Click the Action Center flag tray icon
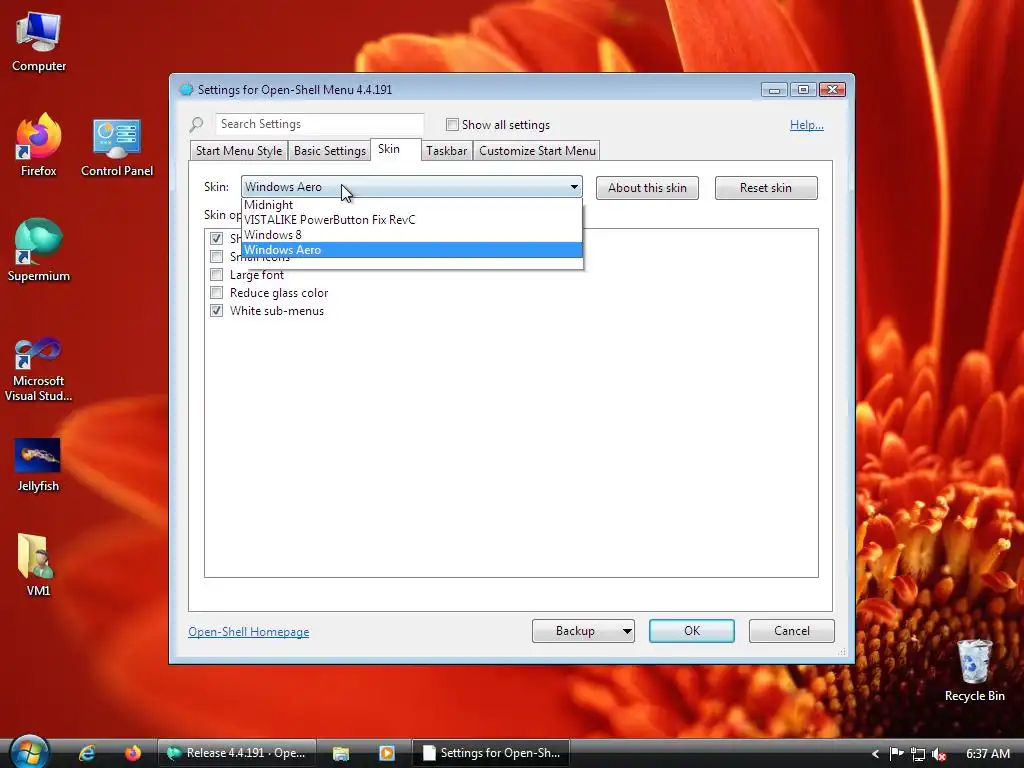The width and height of the screenshot is (1024, 768). point(897,753)
